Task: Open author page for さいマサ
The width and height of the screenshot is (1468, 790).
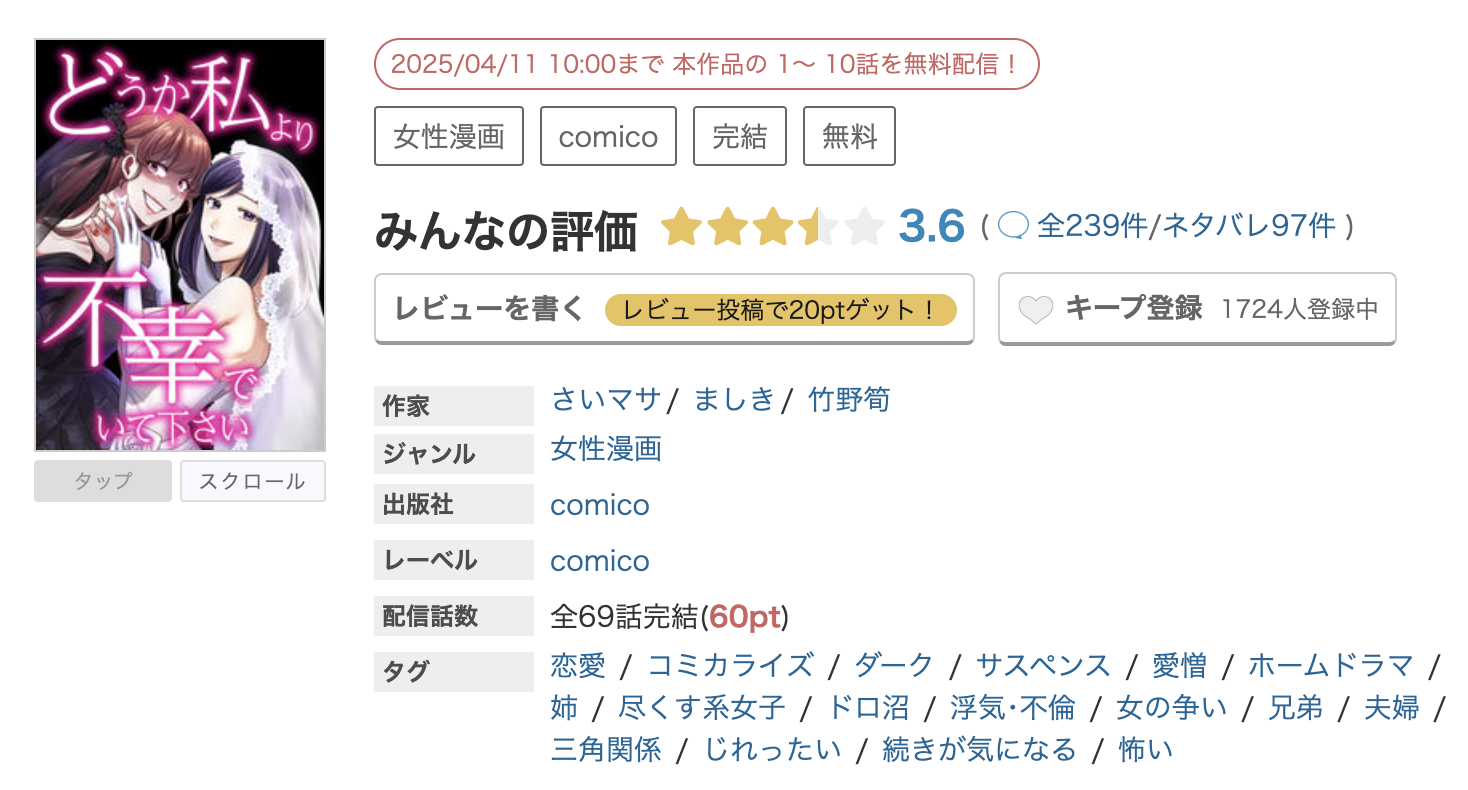Action: pos(605,399)
